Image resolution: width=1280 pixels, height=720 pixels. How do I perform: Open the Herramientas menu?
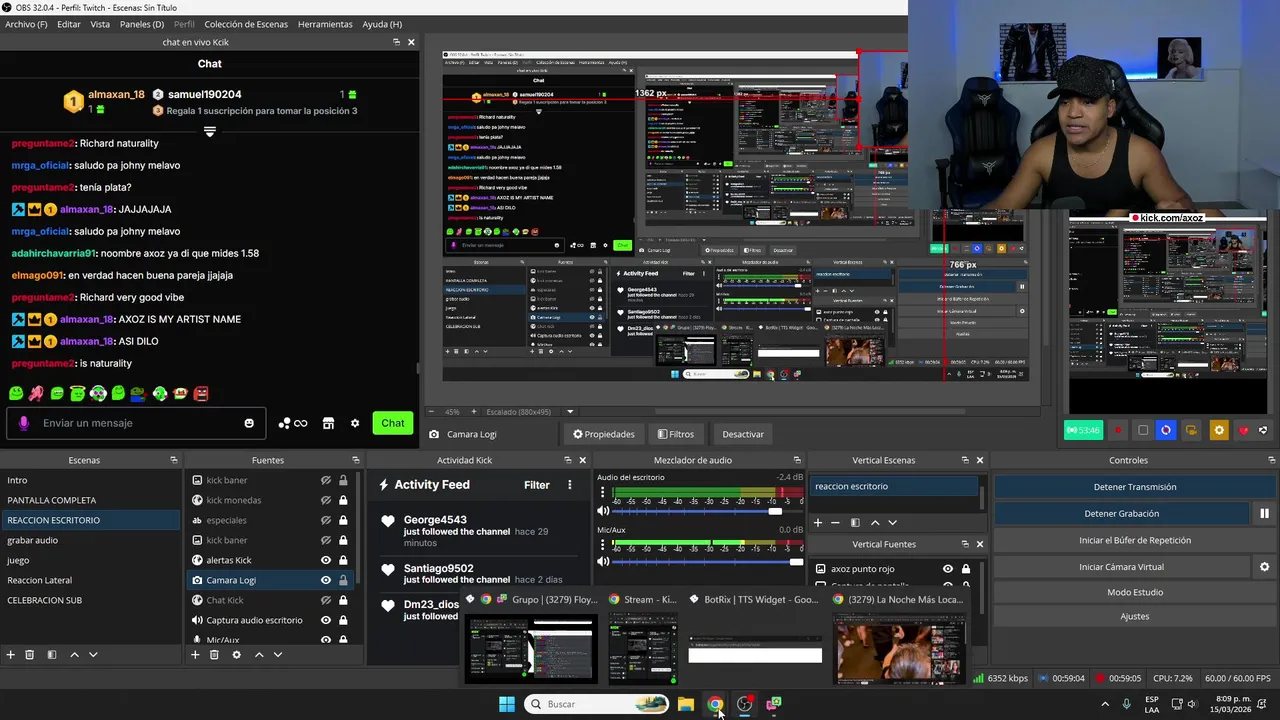click(x=325, y=24)
